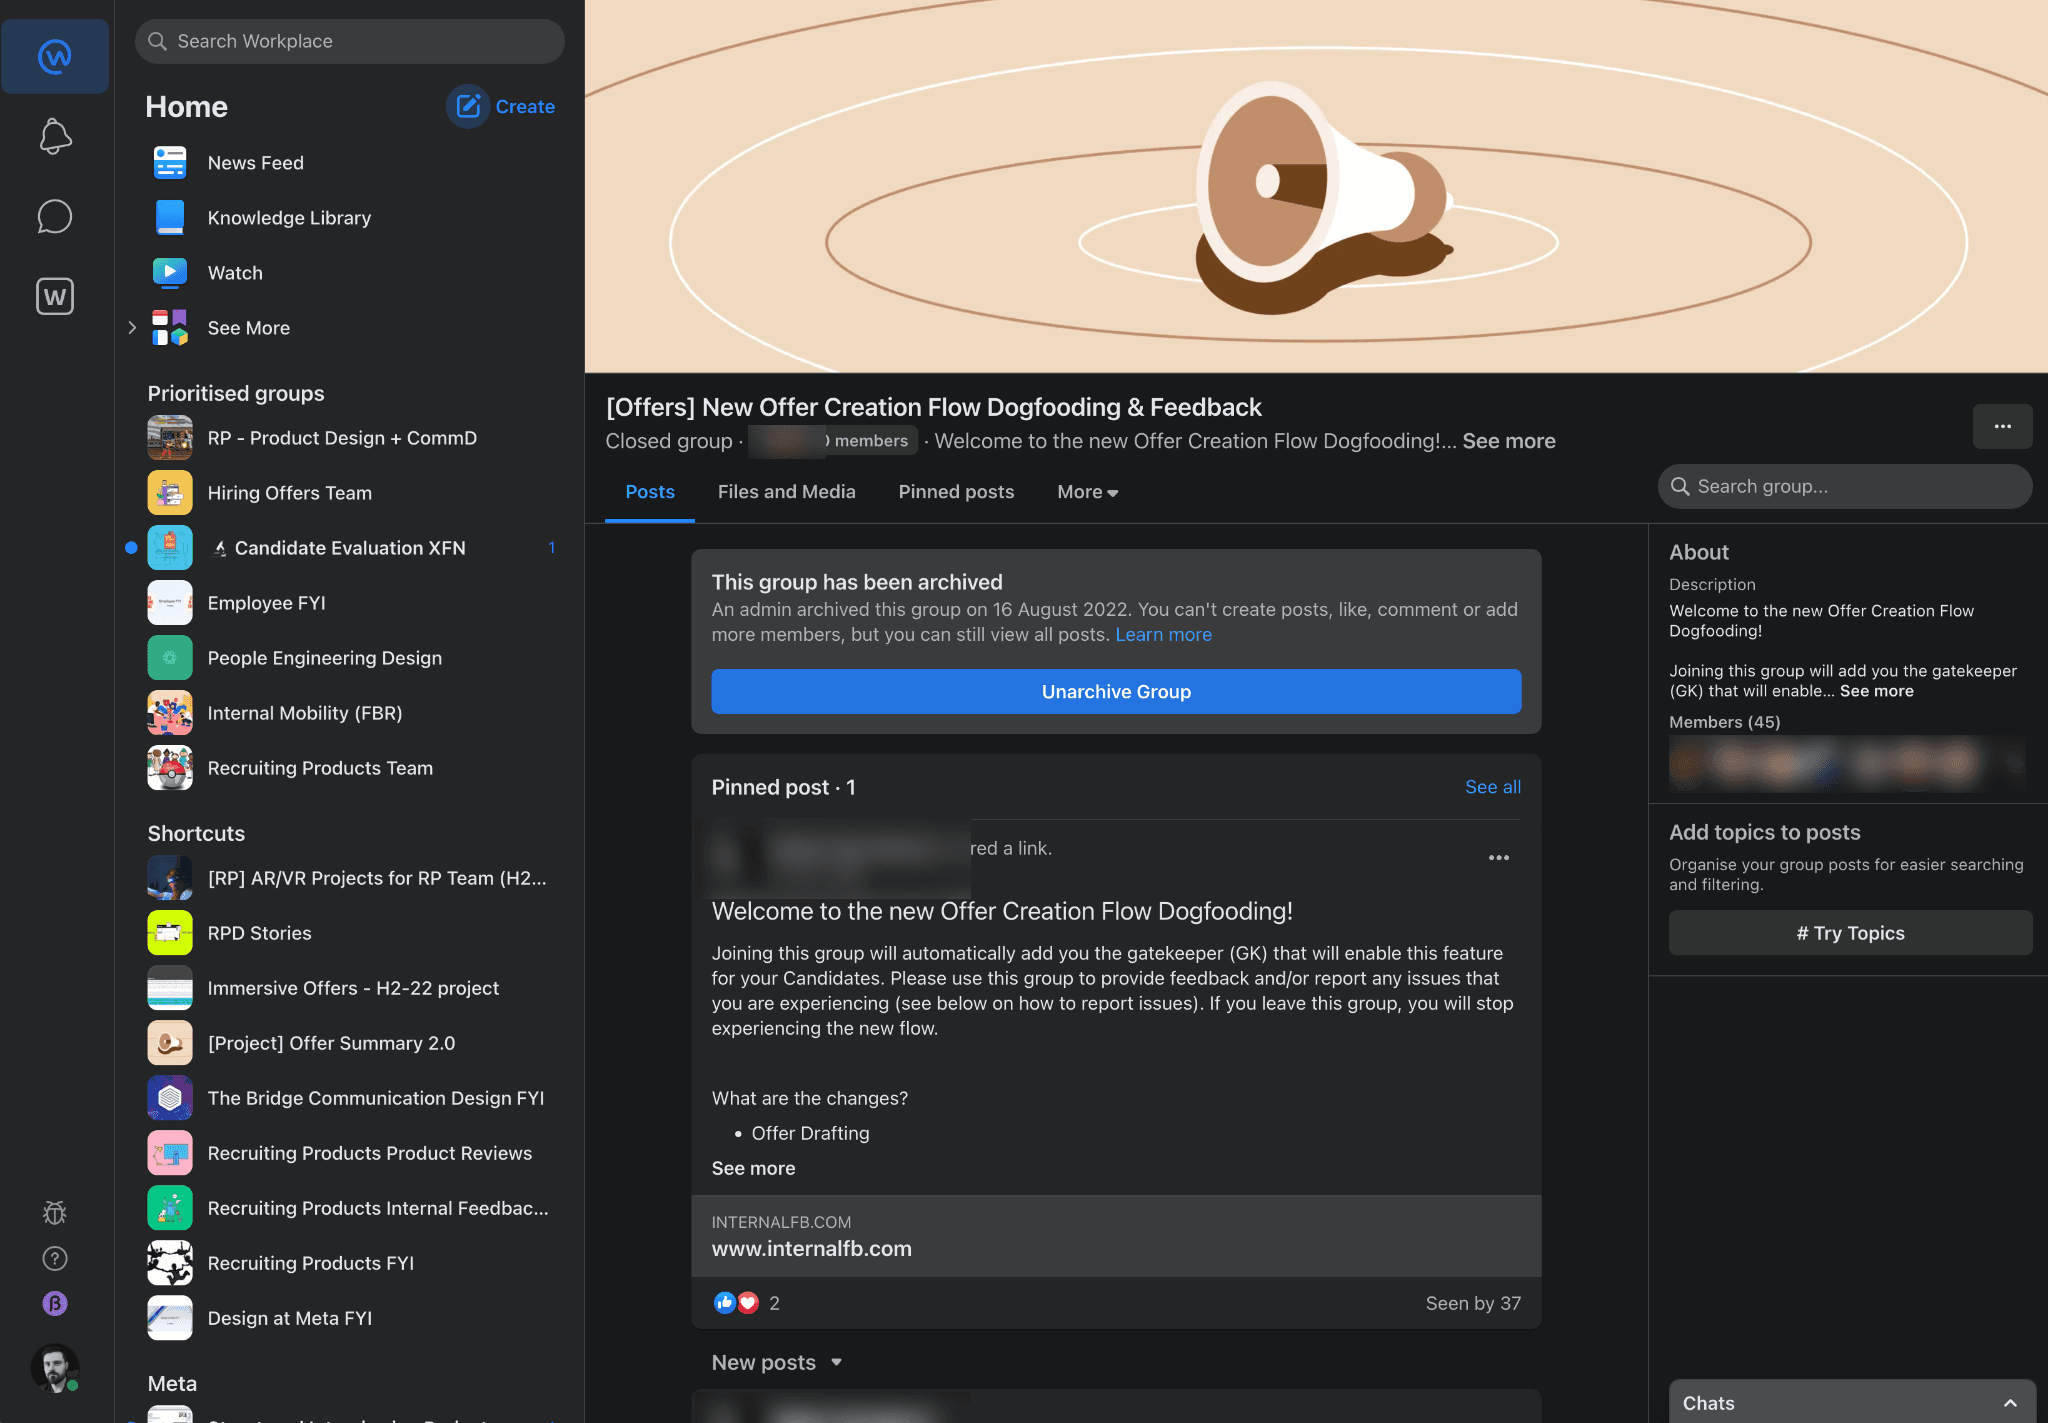Open Candidate Evaluation XFN group icon
The width and height of the screenshot is (2048, 1423).
click(170, 547)
